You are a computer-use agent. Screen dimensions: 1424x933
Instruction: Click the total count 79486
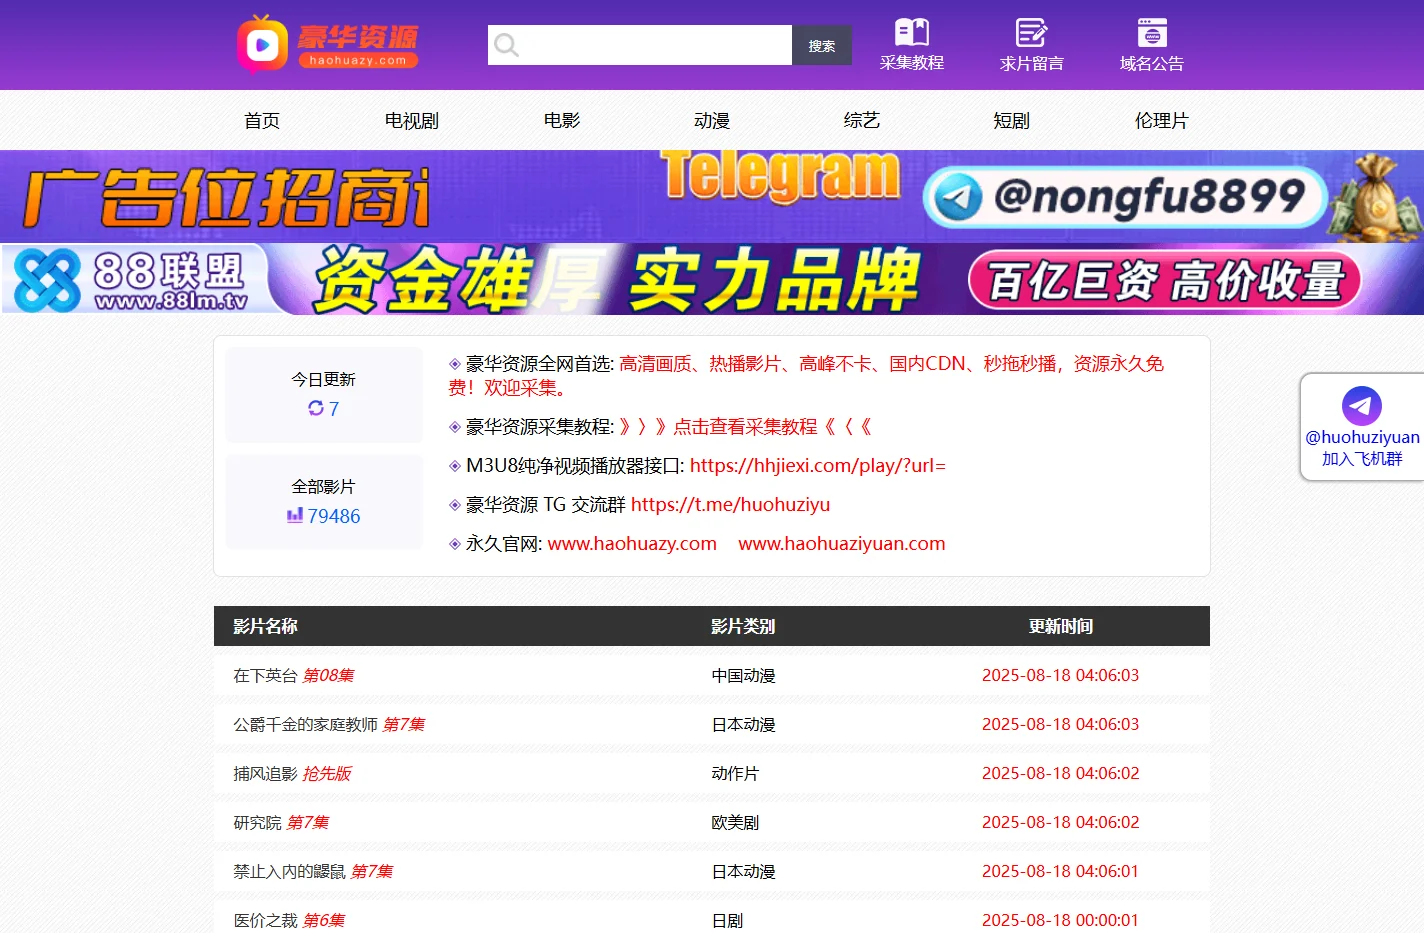[x=334, y=516]
